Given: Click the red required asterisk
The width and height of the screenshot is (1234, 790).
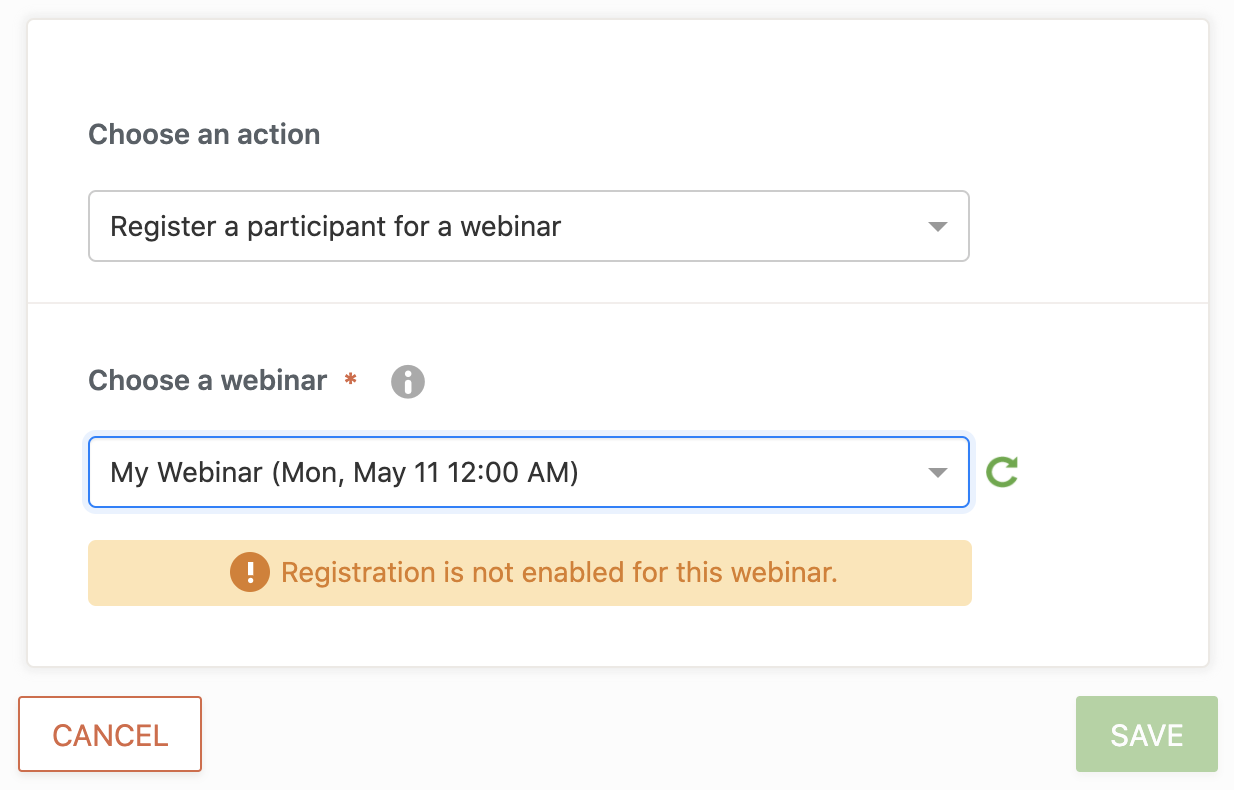Looking at the screenshot, I should (x=350, y=381).
